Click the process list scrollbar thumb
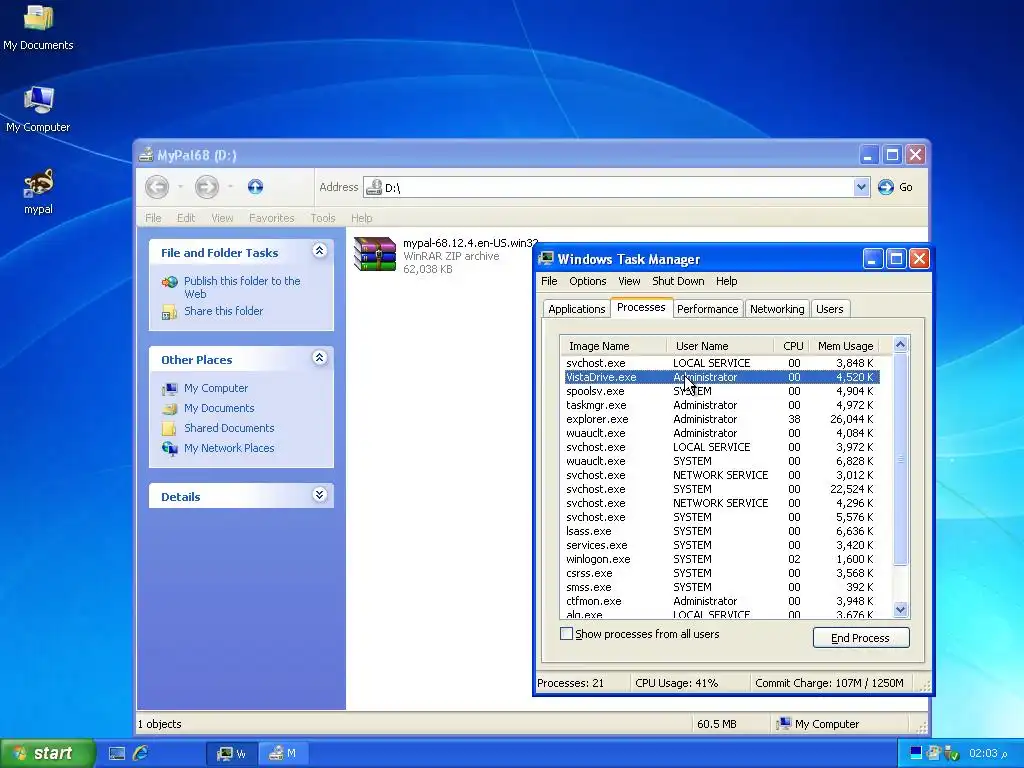This screenshot has height=768, width=1024. click(x=901, y=459)
